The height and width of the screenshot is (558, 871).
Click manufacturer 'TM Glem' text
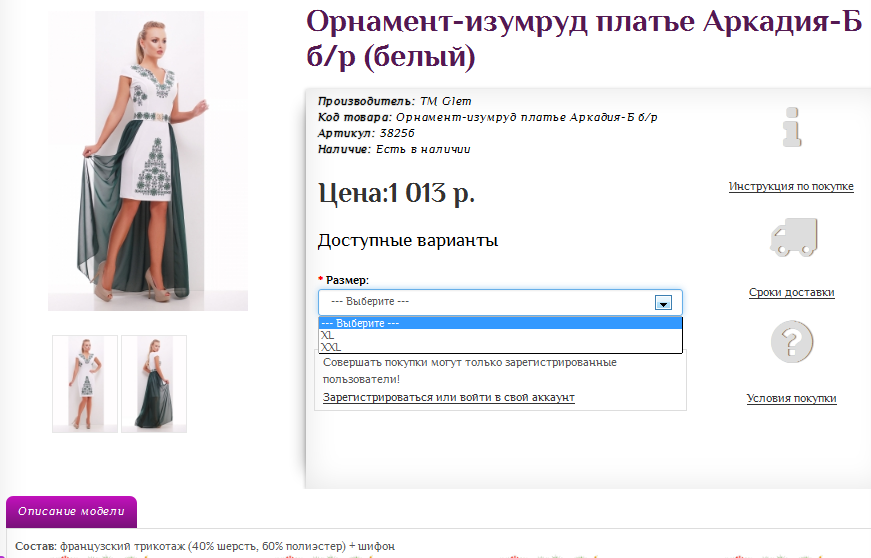click(445, 101)
